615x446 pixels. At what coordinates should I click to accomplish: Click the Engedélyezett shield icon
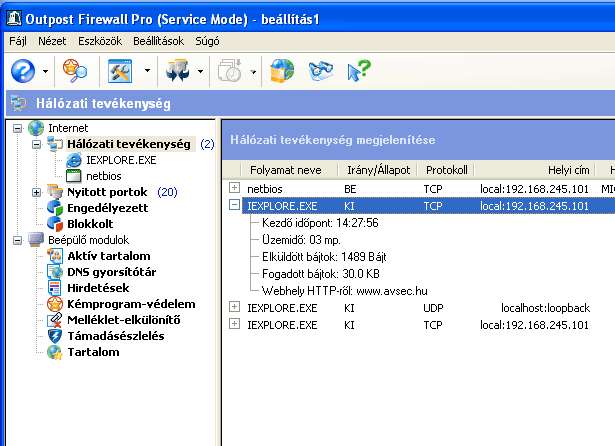click(x=55, y=208)
